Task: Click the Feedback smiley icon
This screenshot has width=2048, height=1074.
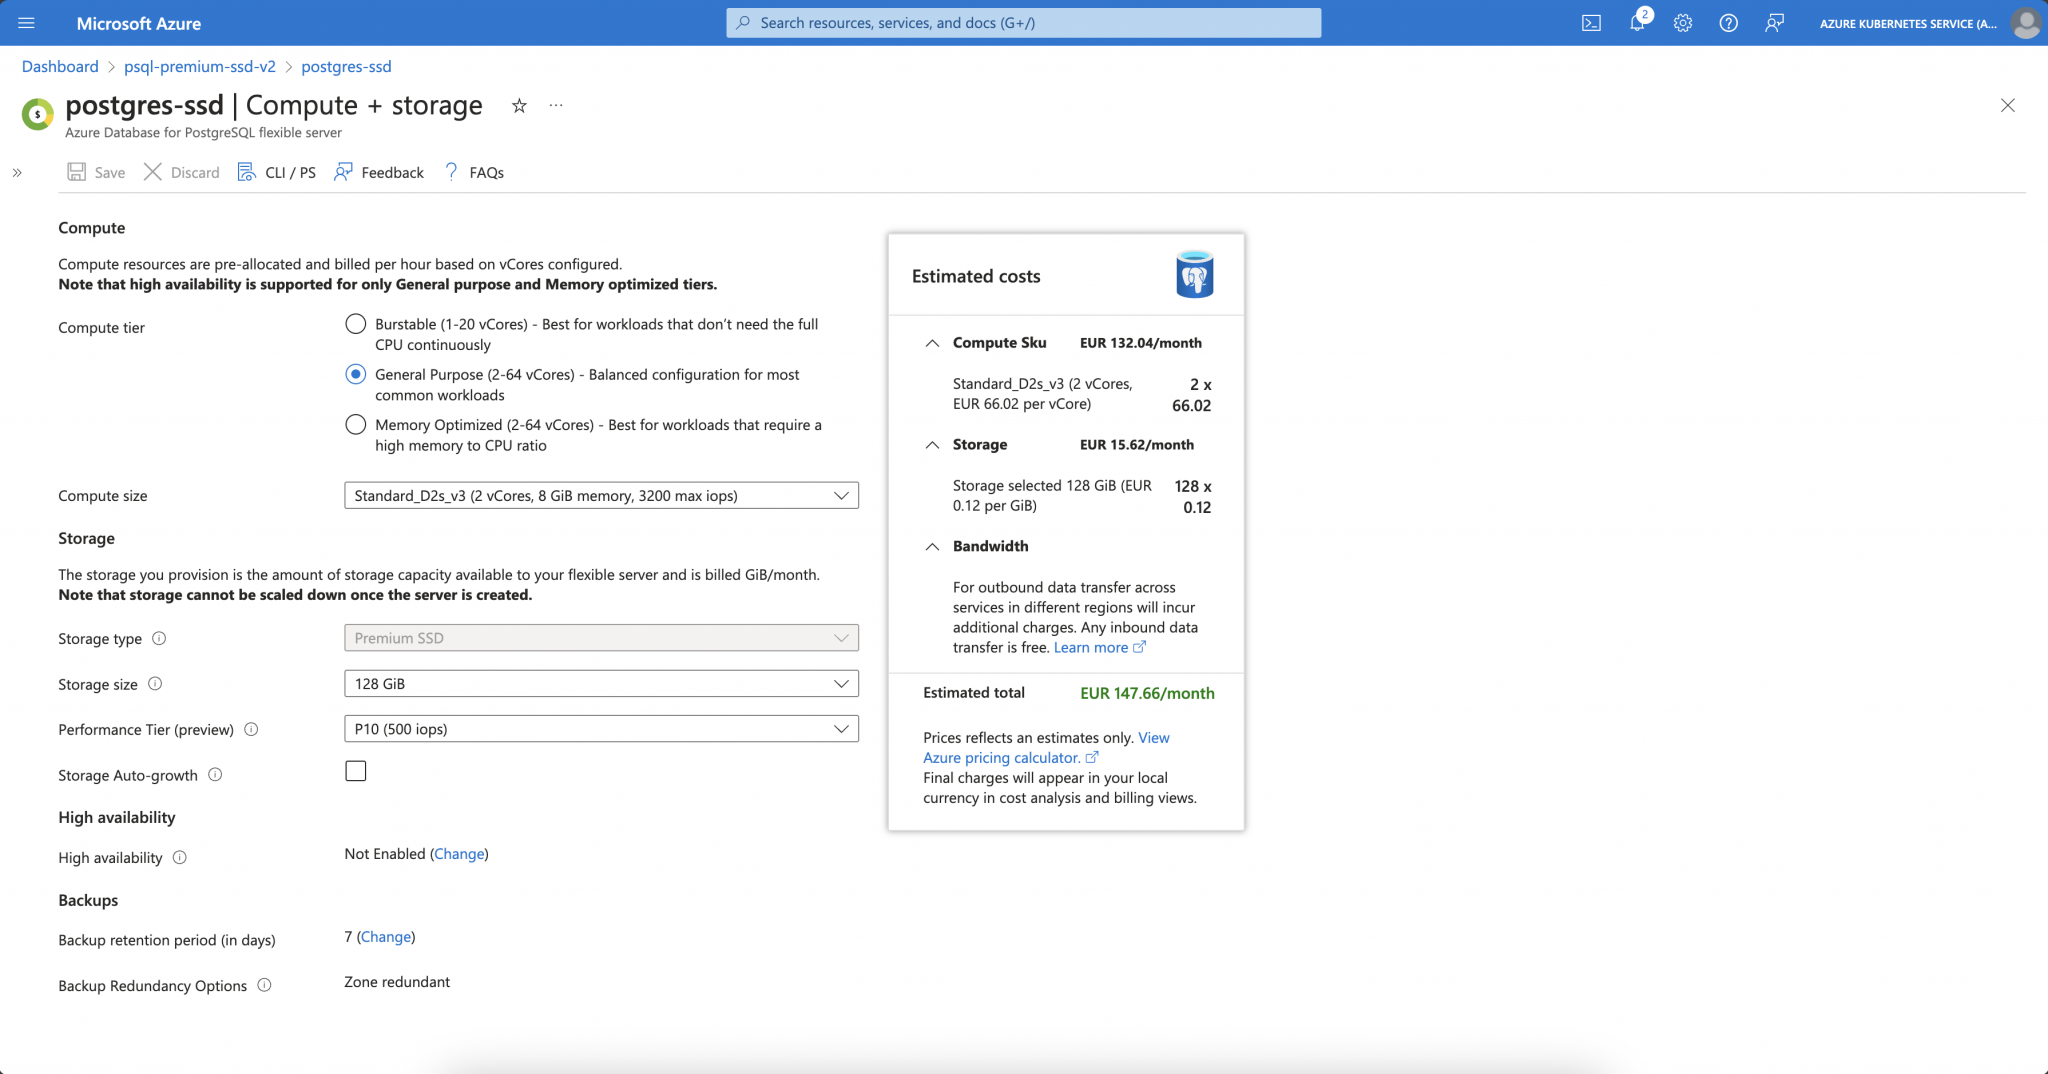Action: (344, 171)
